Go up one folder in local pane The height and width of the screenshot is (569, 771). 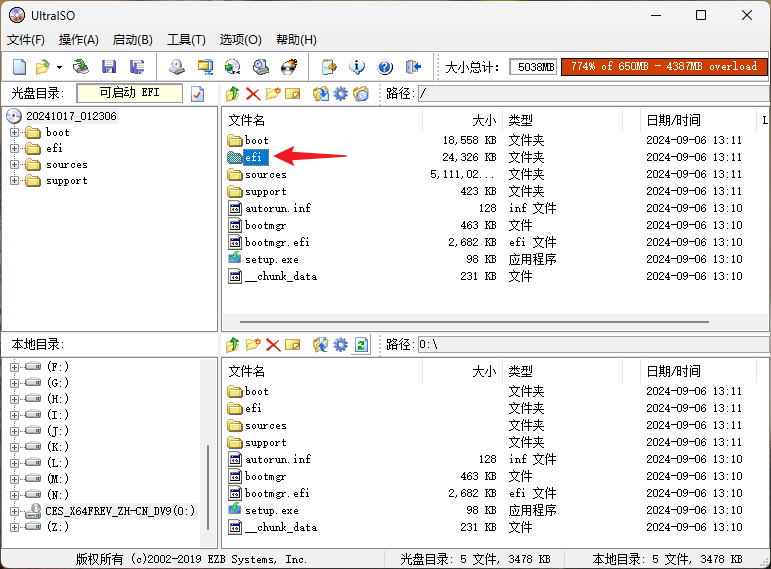(233, 345)
